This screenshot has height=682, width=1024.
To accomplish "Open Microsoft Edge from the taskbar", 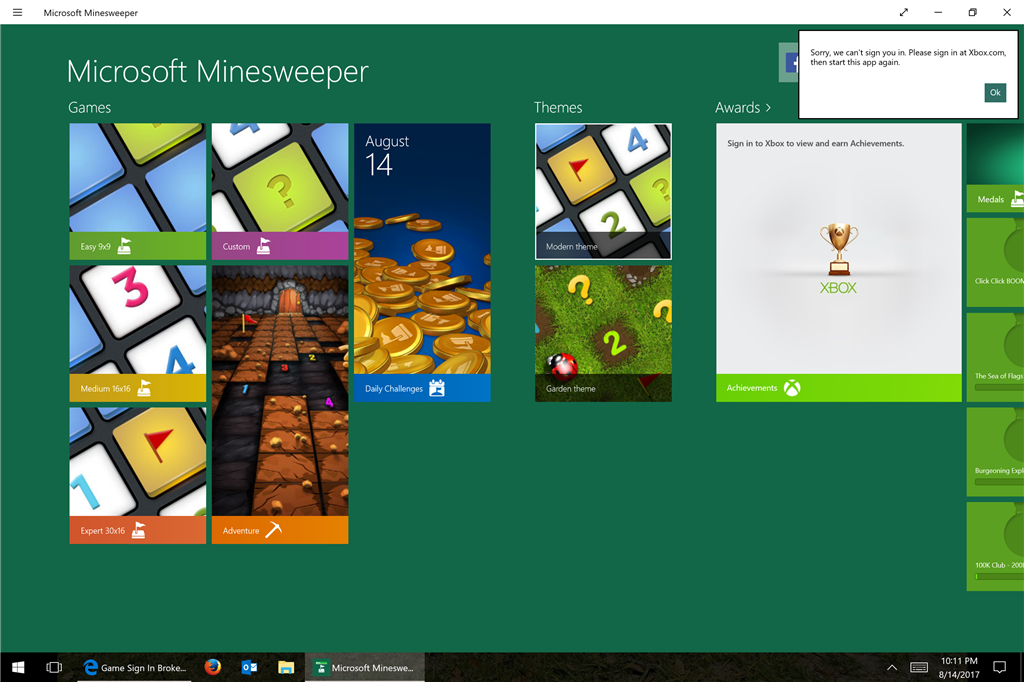I will tap(90, 667).
